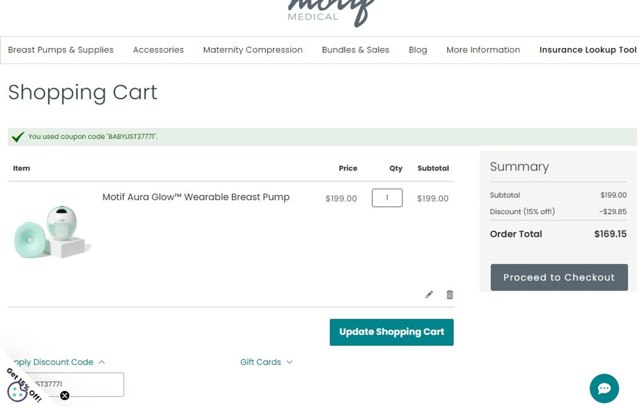Open the Accessories menu
Image resolution: width=640 pixels, height=407 pixels.
(158, 50)
